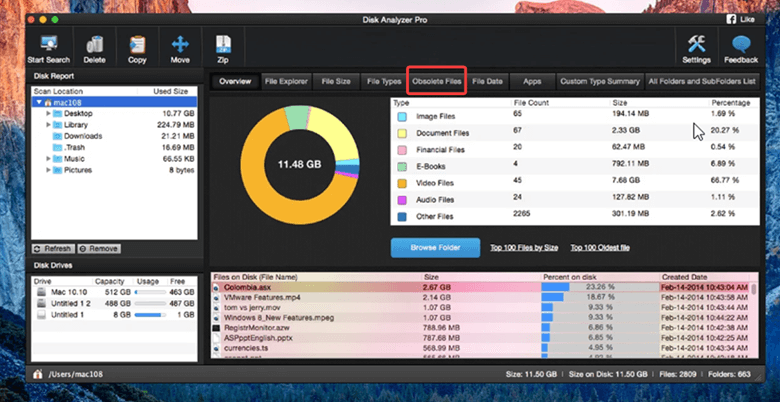Open the File Size tab
Image resolution: width=780 pixels, height=402 pixels.
(x=336, y=82)
